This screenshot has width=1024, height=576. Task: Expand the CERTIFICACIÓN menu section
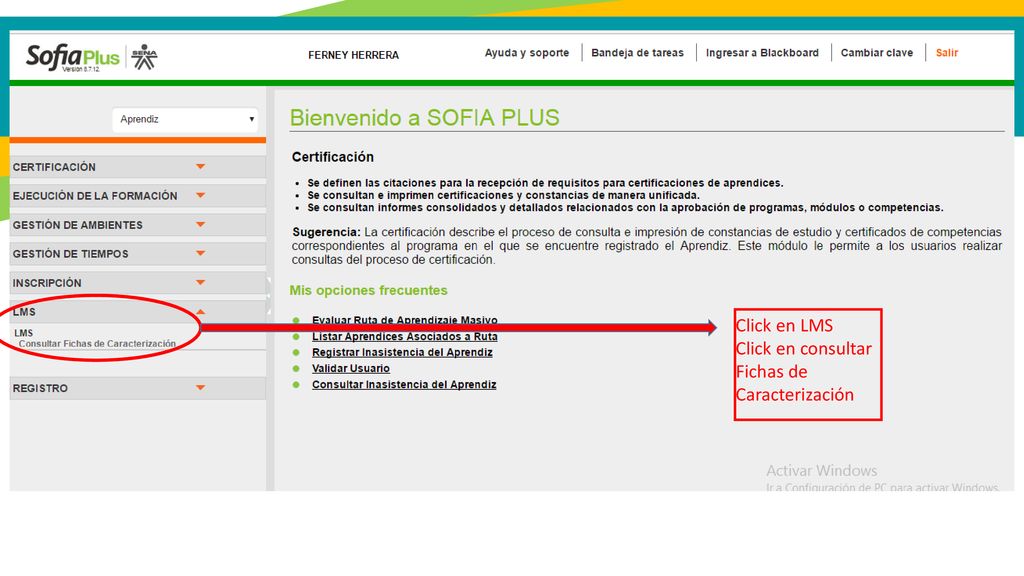click(x=137, y=167)
